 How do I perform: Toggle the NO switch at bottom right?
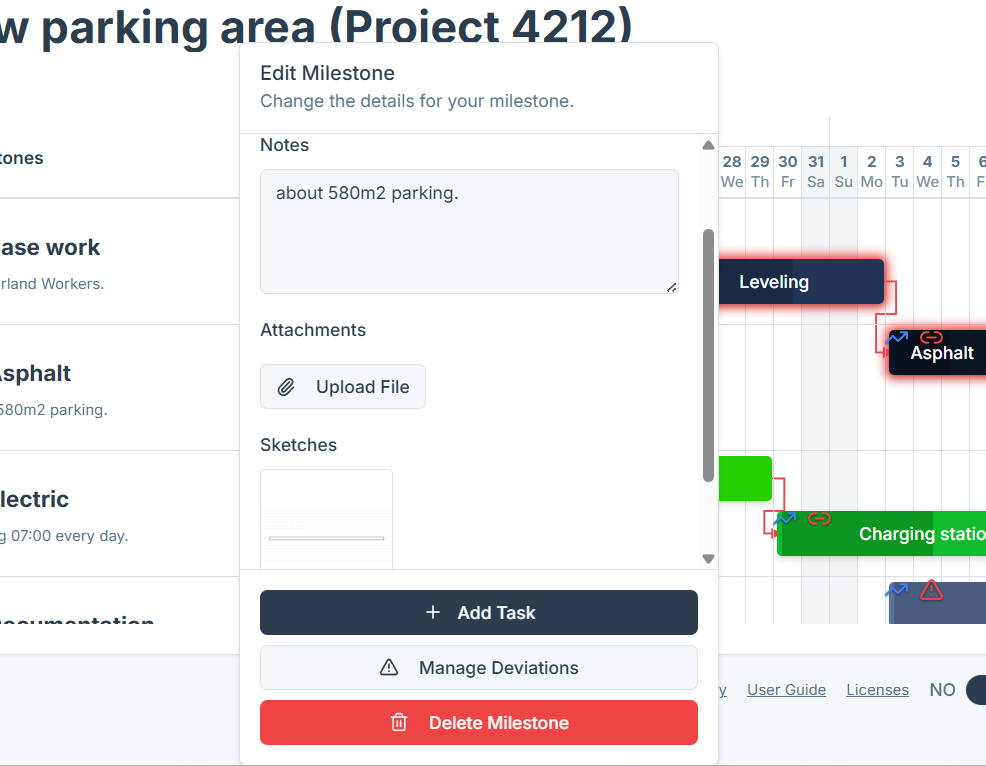[x=975, y=689]
